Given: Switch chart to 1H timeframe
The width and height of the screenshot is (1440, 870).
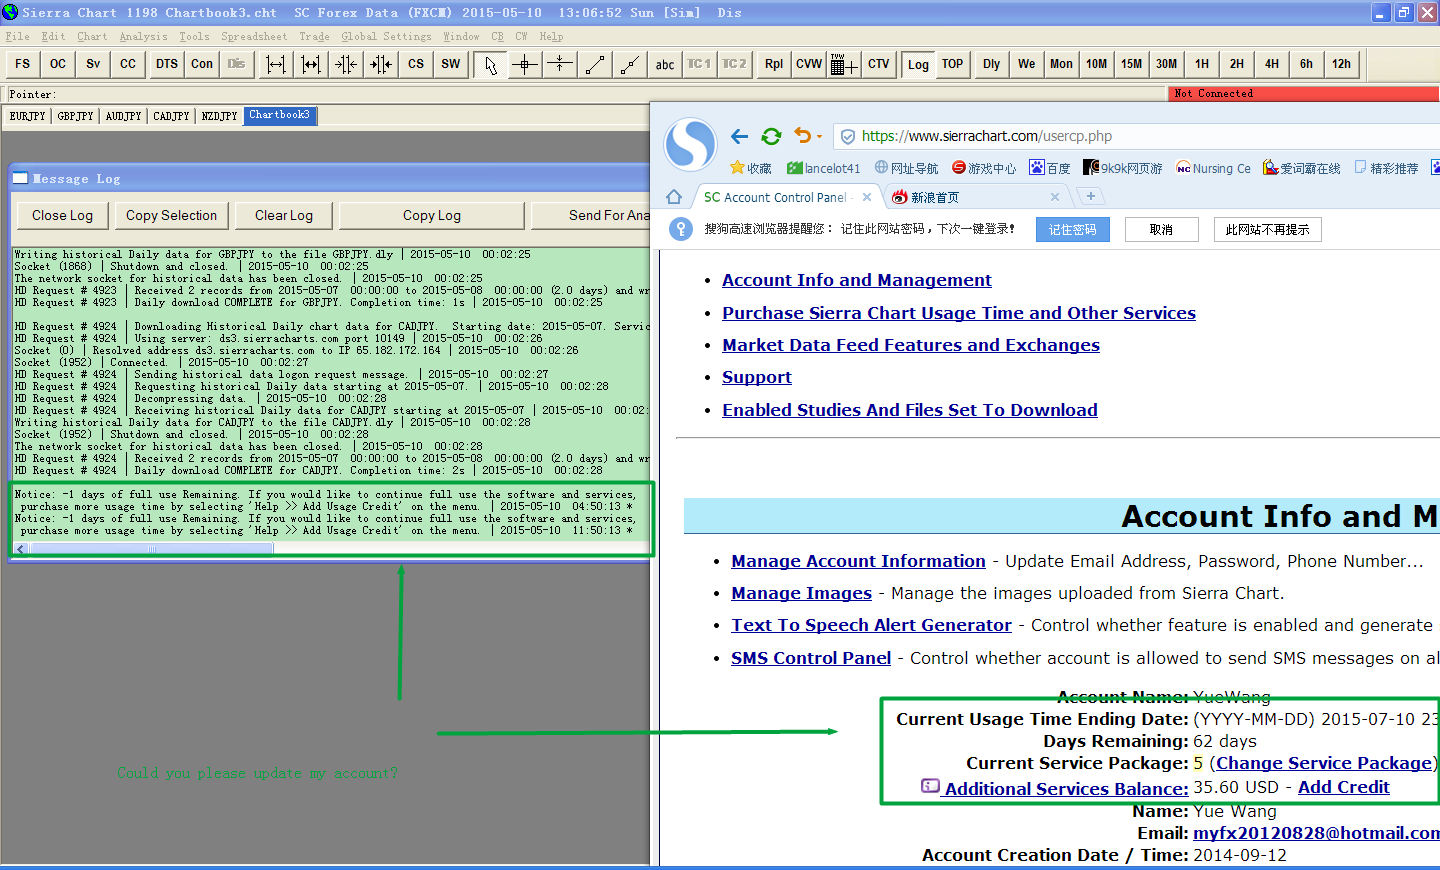Looking at the screenshot, I should (1202, 64).
